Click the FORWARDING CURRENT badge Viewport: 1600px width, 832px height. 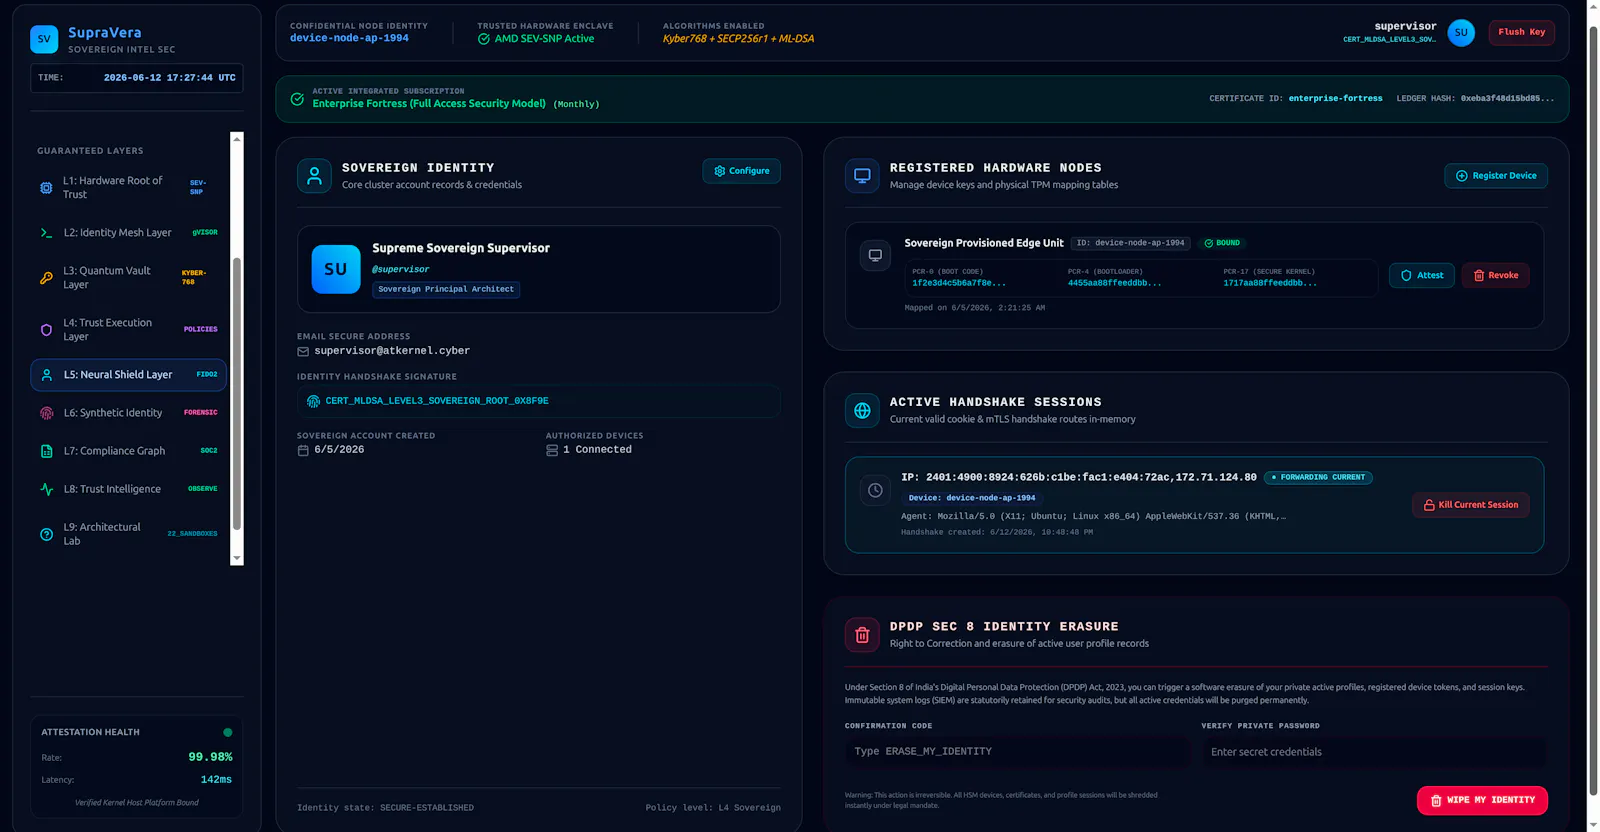pos(1318,478)
